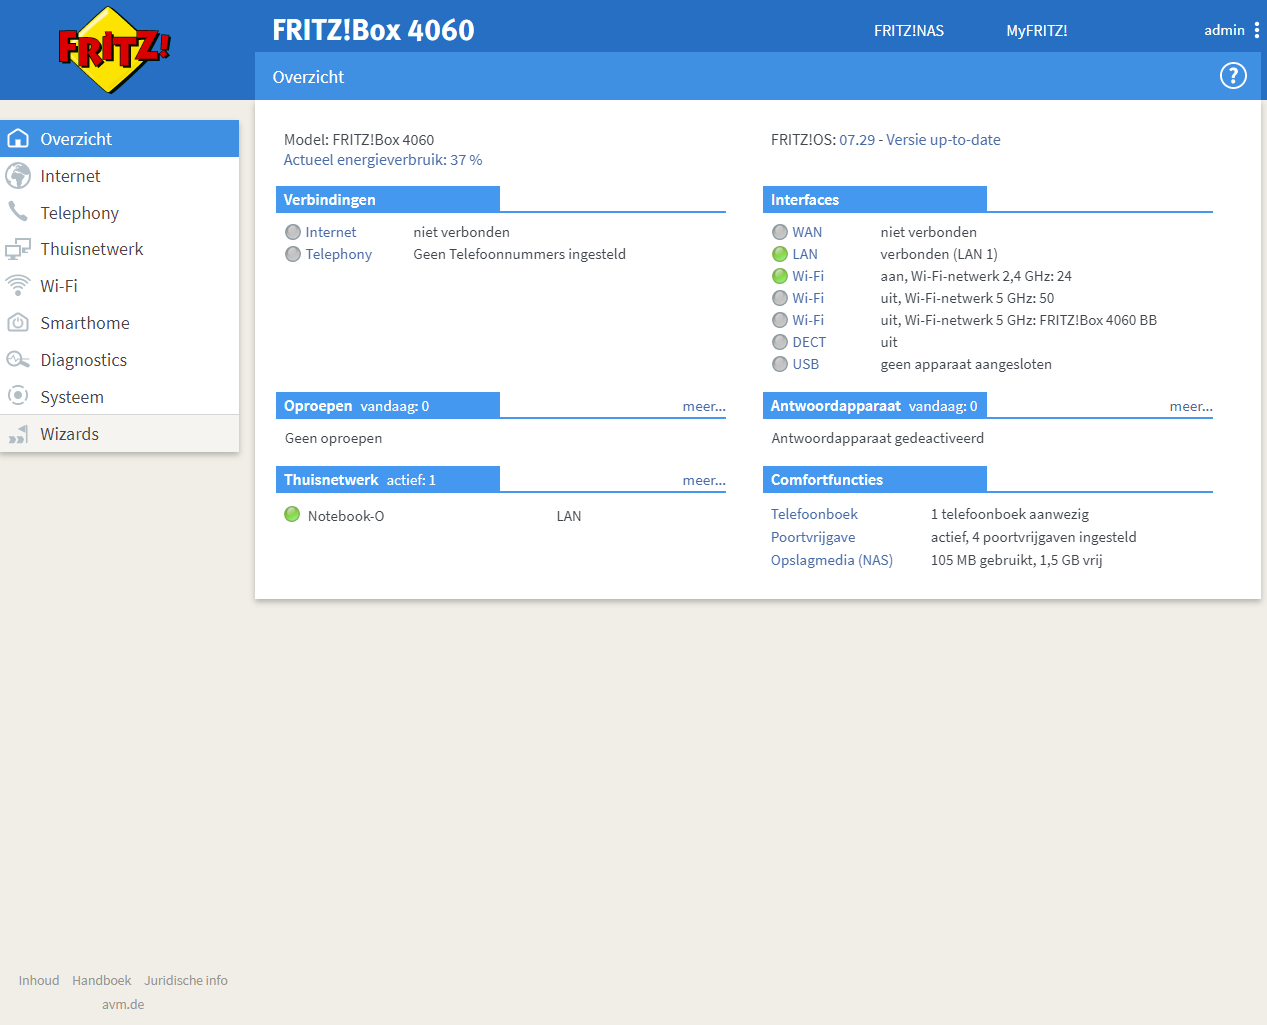Click the 105 MB gebruikt, 1,5 GB vrij text
The width and height of the screenshot is (1267, 1025).
(1017, 560)
